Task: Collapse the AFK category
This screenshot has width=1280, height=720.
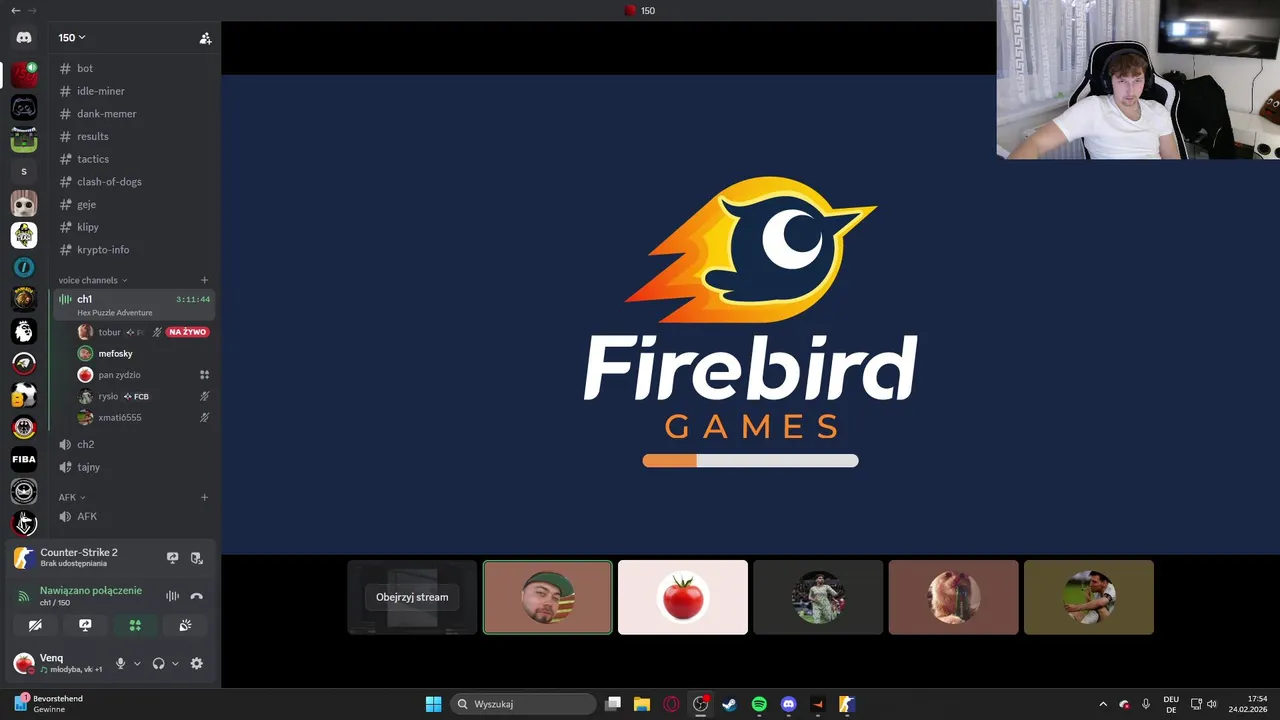Action: [x=72, y=497]
